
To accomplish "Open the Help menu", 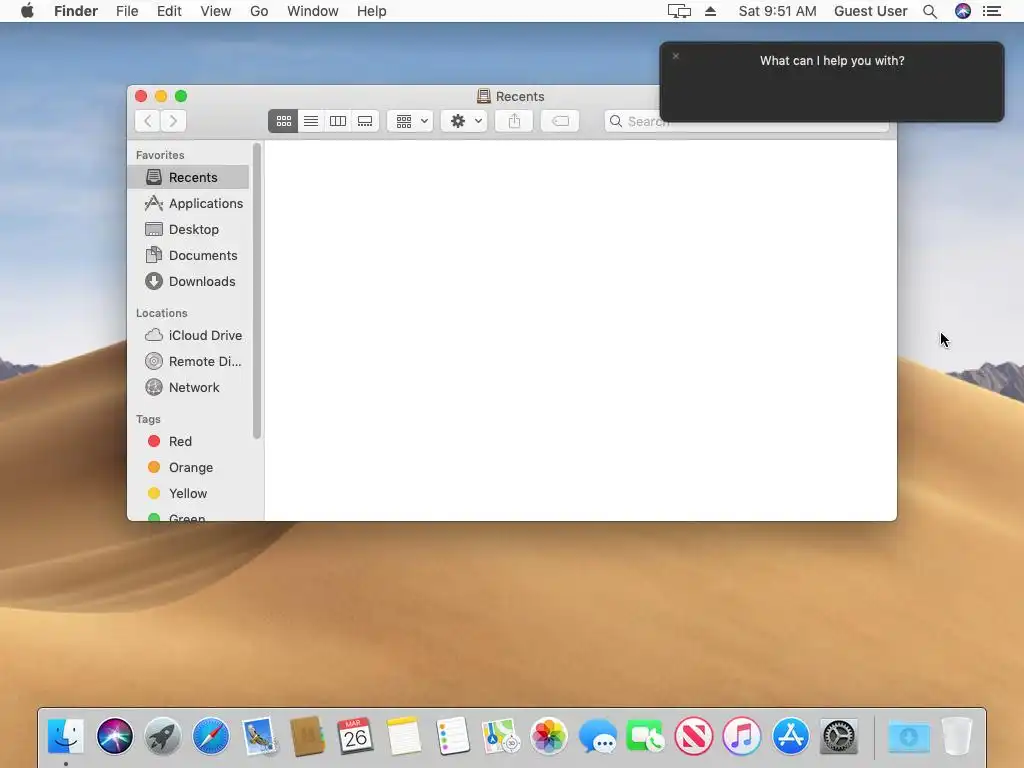I will click(372, 11).
